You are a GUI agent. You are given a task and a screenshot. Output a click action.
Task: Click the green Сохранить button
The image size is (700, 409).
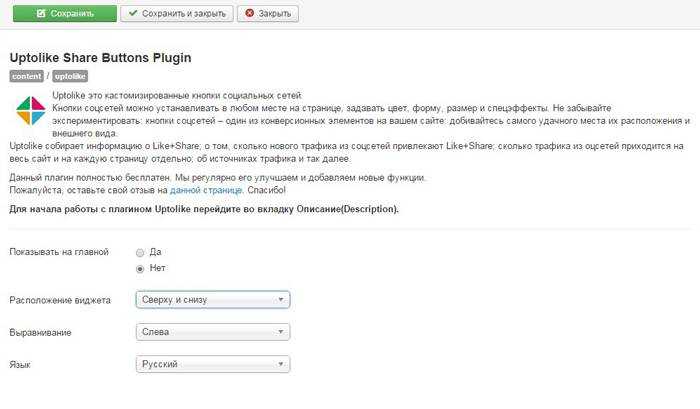point(65,13)
